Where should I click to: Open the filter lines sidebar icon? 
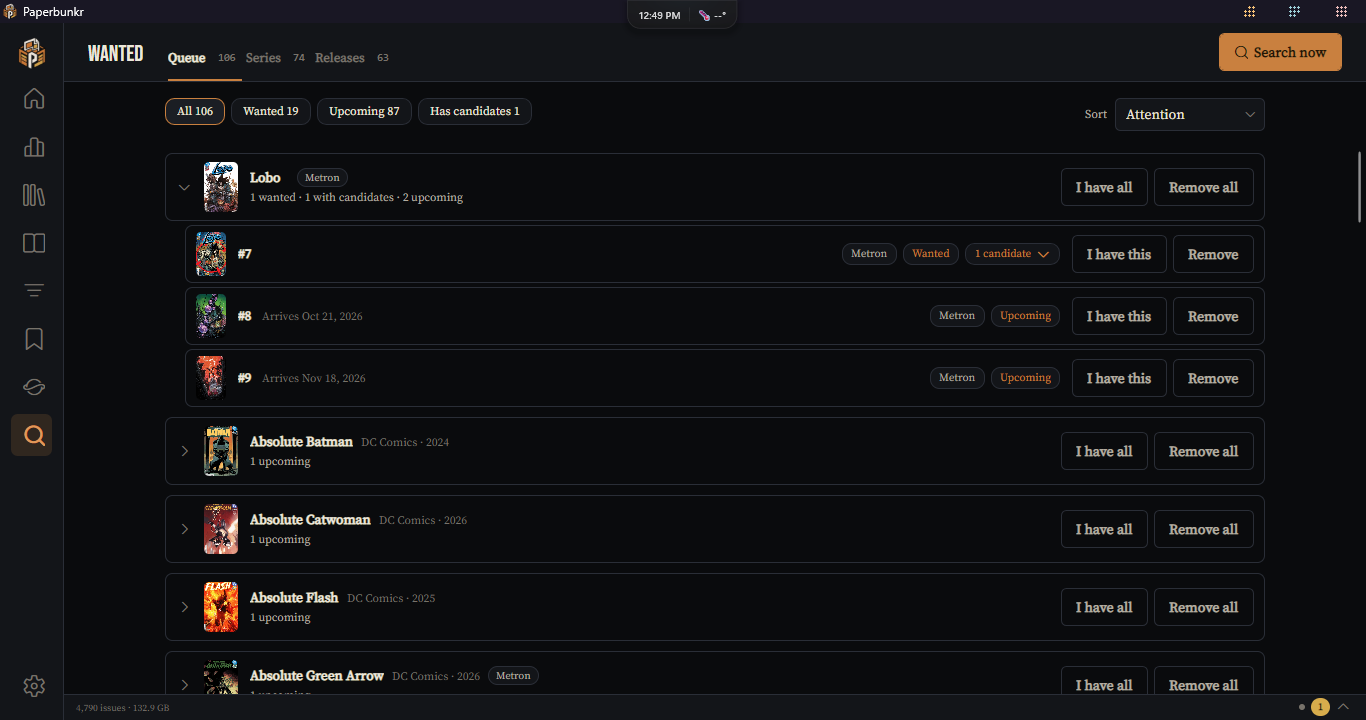[x=34, y=291]
